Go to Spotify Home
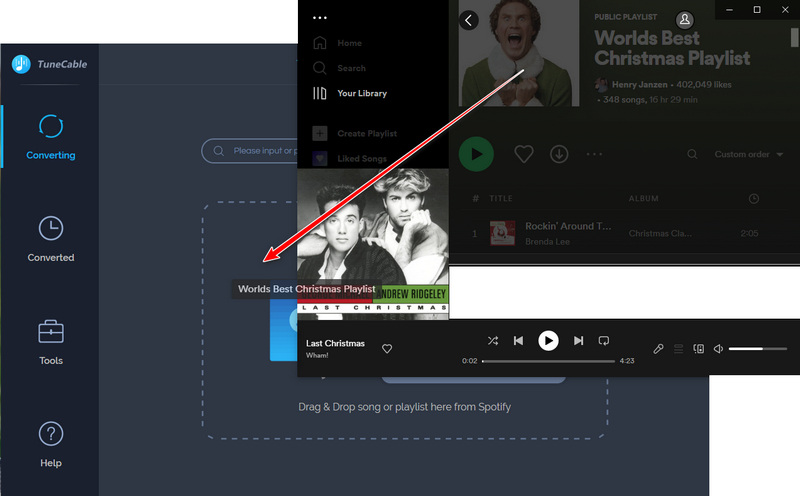 (338, 43)
